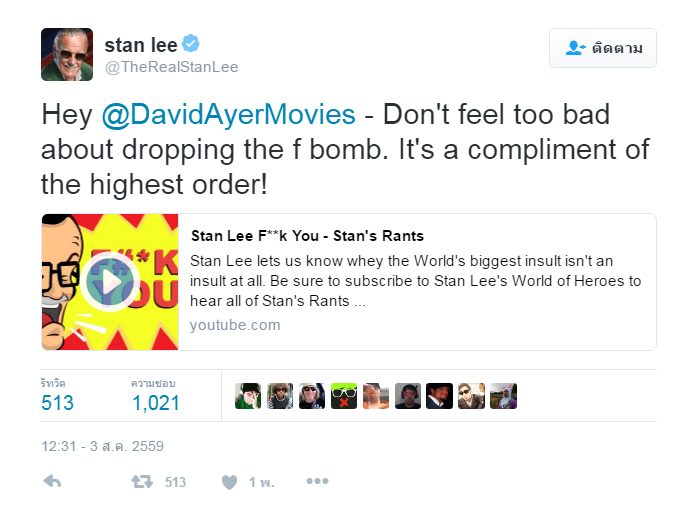Open the @DavidAyerMovies mention link
The width and height of the screenshot is (698, 508).
point(228,115)
